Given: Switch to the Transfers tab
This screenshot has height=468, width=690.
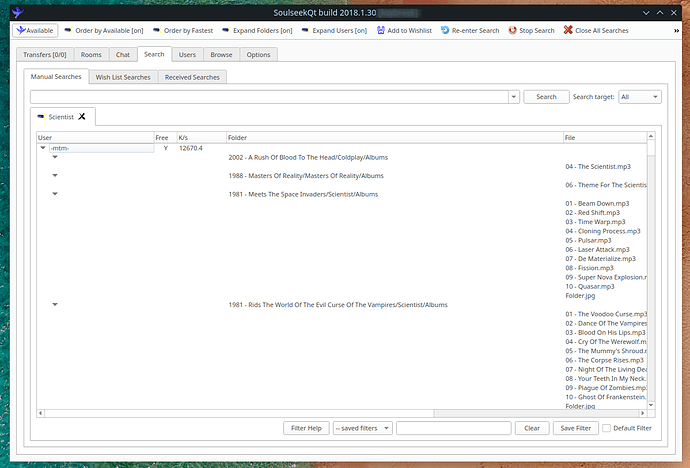Looking at the screenshot, I should point(47,55).
